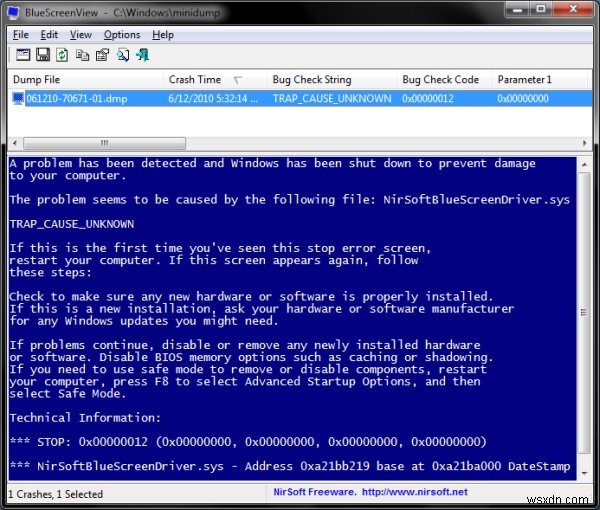Click the '1 Crashes, 1 Selected' status text

55,494
